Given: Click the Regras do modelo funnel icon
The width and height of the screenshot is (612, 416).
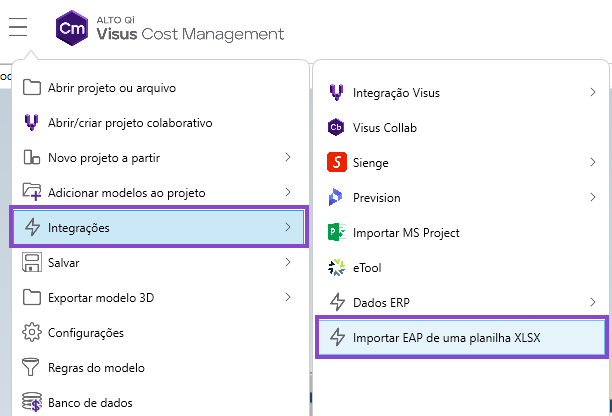Looking at the screenshot, I should pyautogui.click(x=31, y=368).
